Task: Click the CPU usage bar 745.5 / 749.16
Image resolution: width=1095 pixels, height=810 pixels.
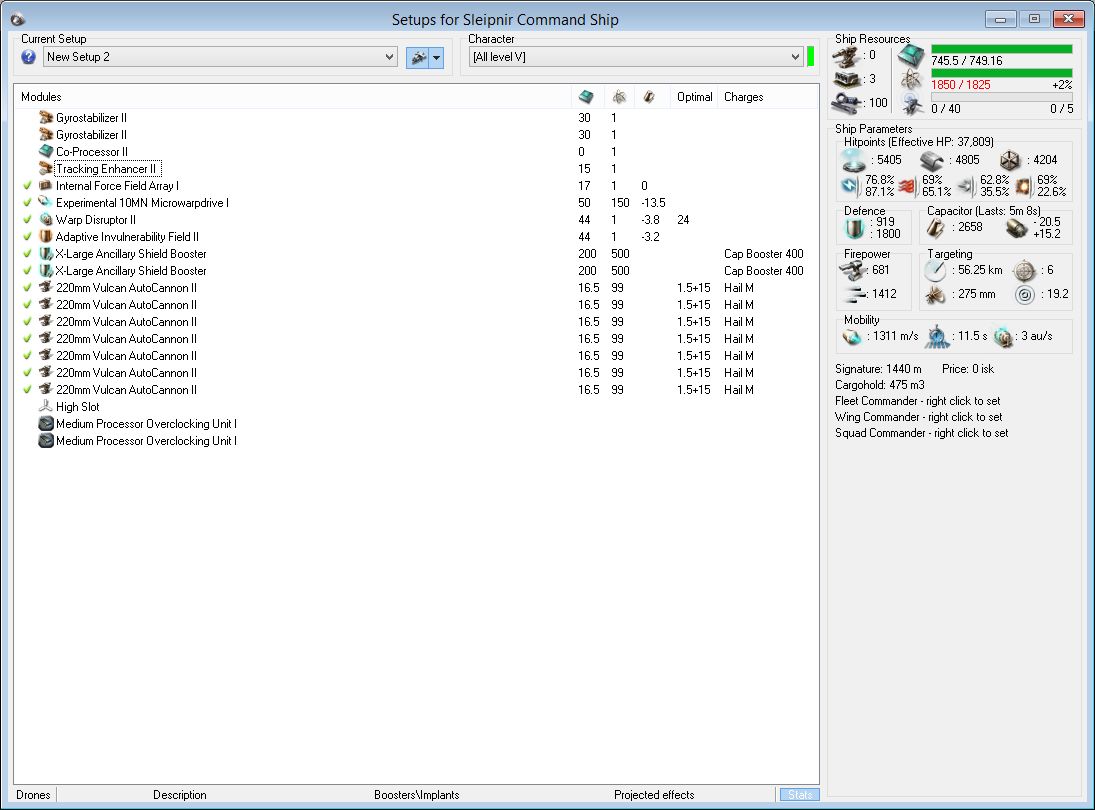Action: pyautogui.click(x=1001, y=50)
